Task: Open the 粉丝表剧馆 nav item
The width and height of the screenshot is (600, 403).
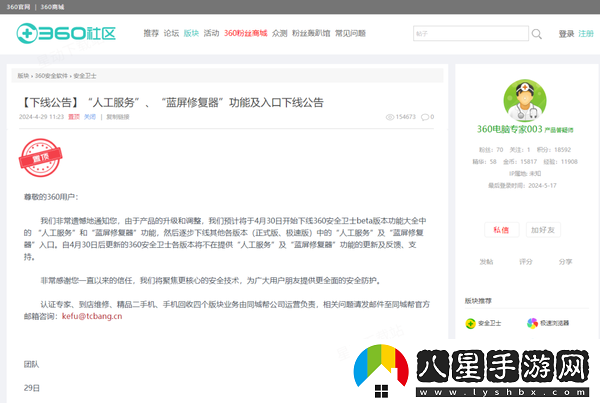Action: [x=311, y=33]
